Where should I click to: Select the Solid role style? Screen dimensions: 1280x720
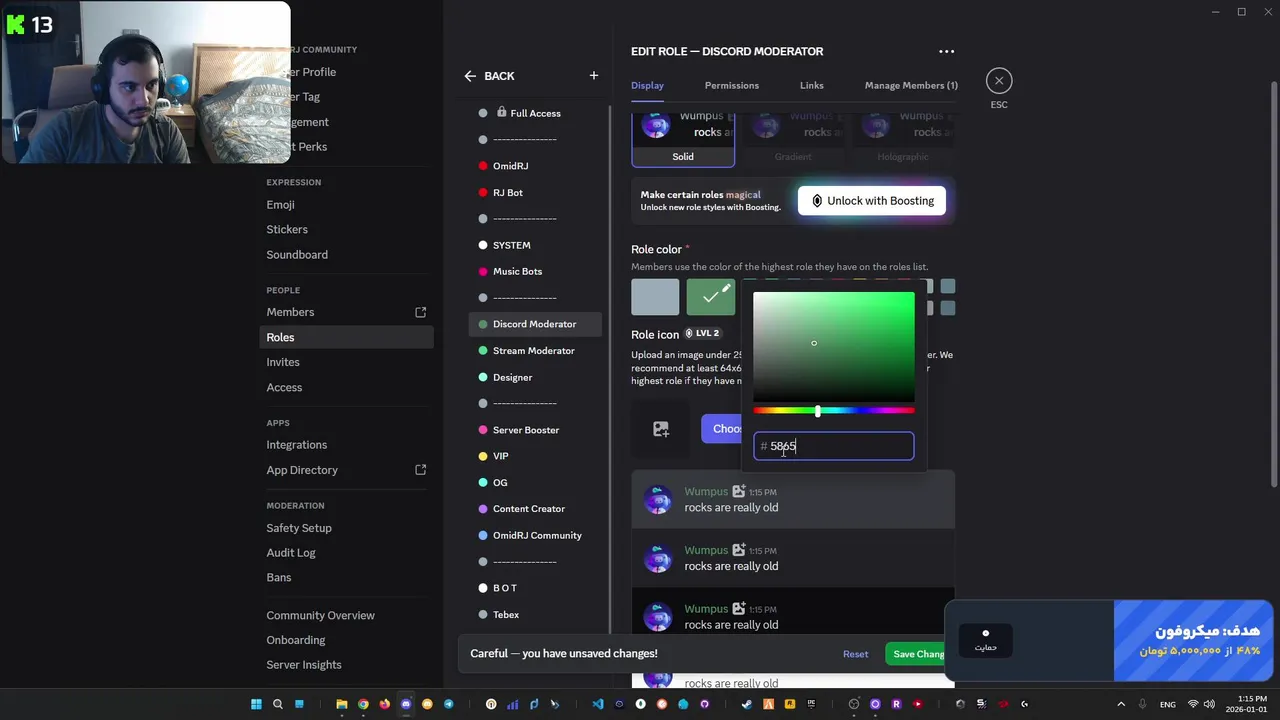(683, 140)
